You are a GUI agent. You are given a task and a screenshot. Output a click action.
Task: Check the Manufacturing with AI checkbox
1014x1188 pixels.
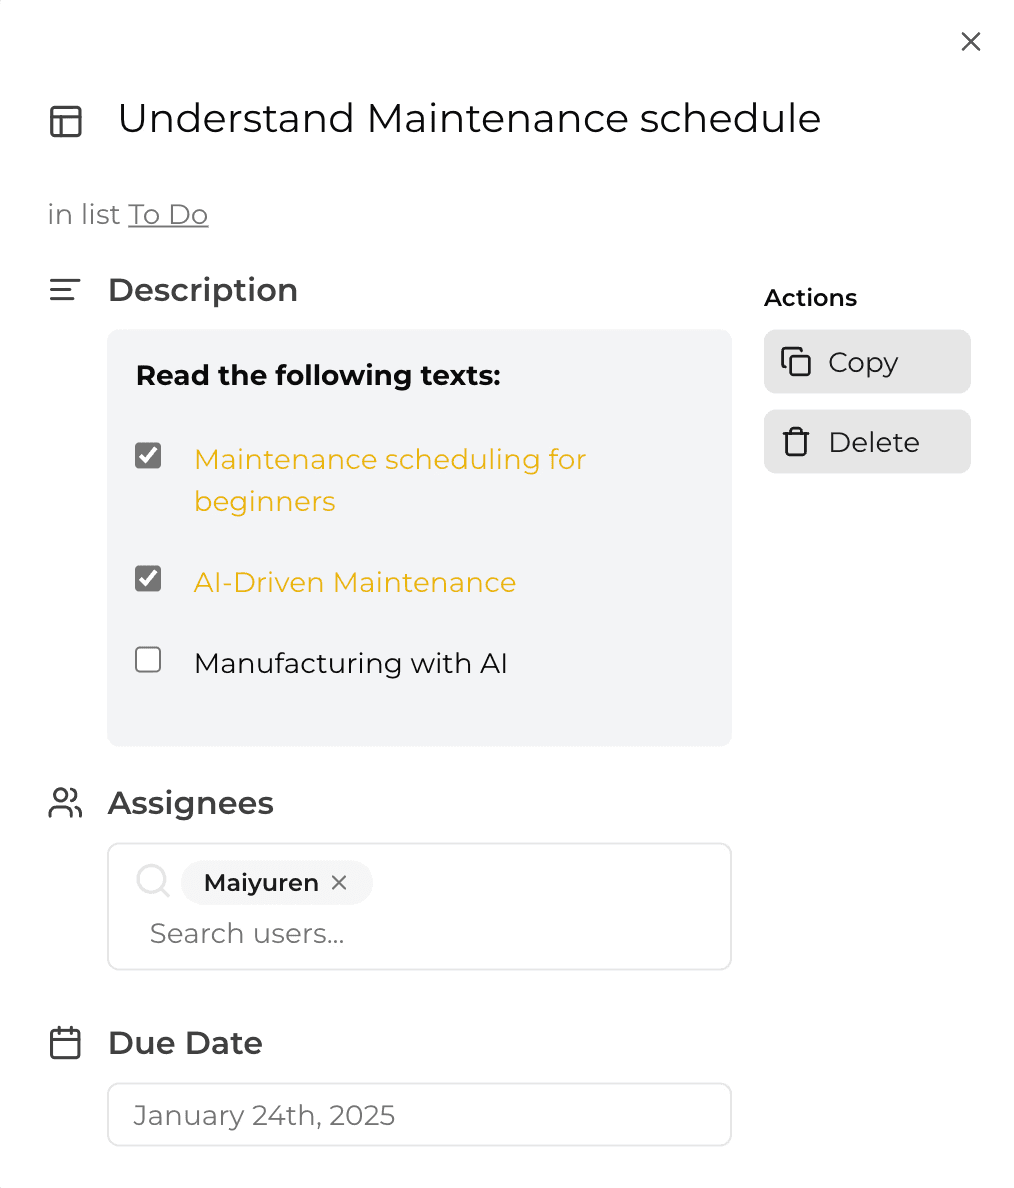[148, 660]
